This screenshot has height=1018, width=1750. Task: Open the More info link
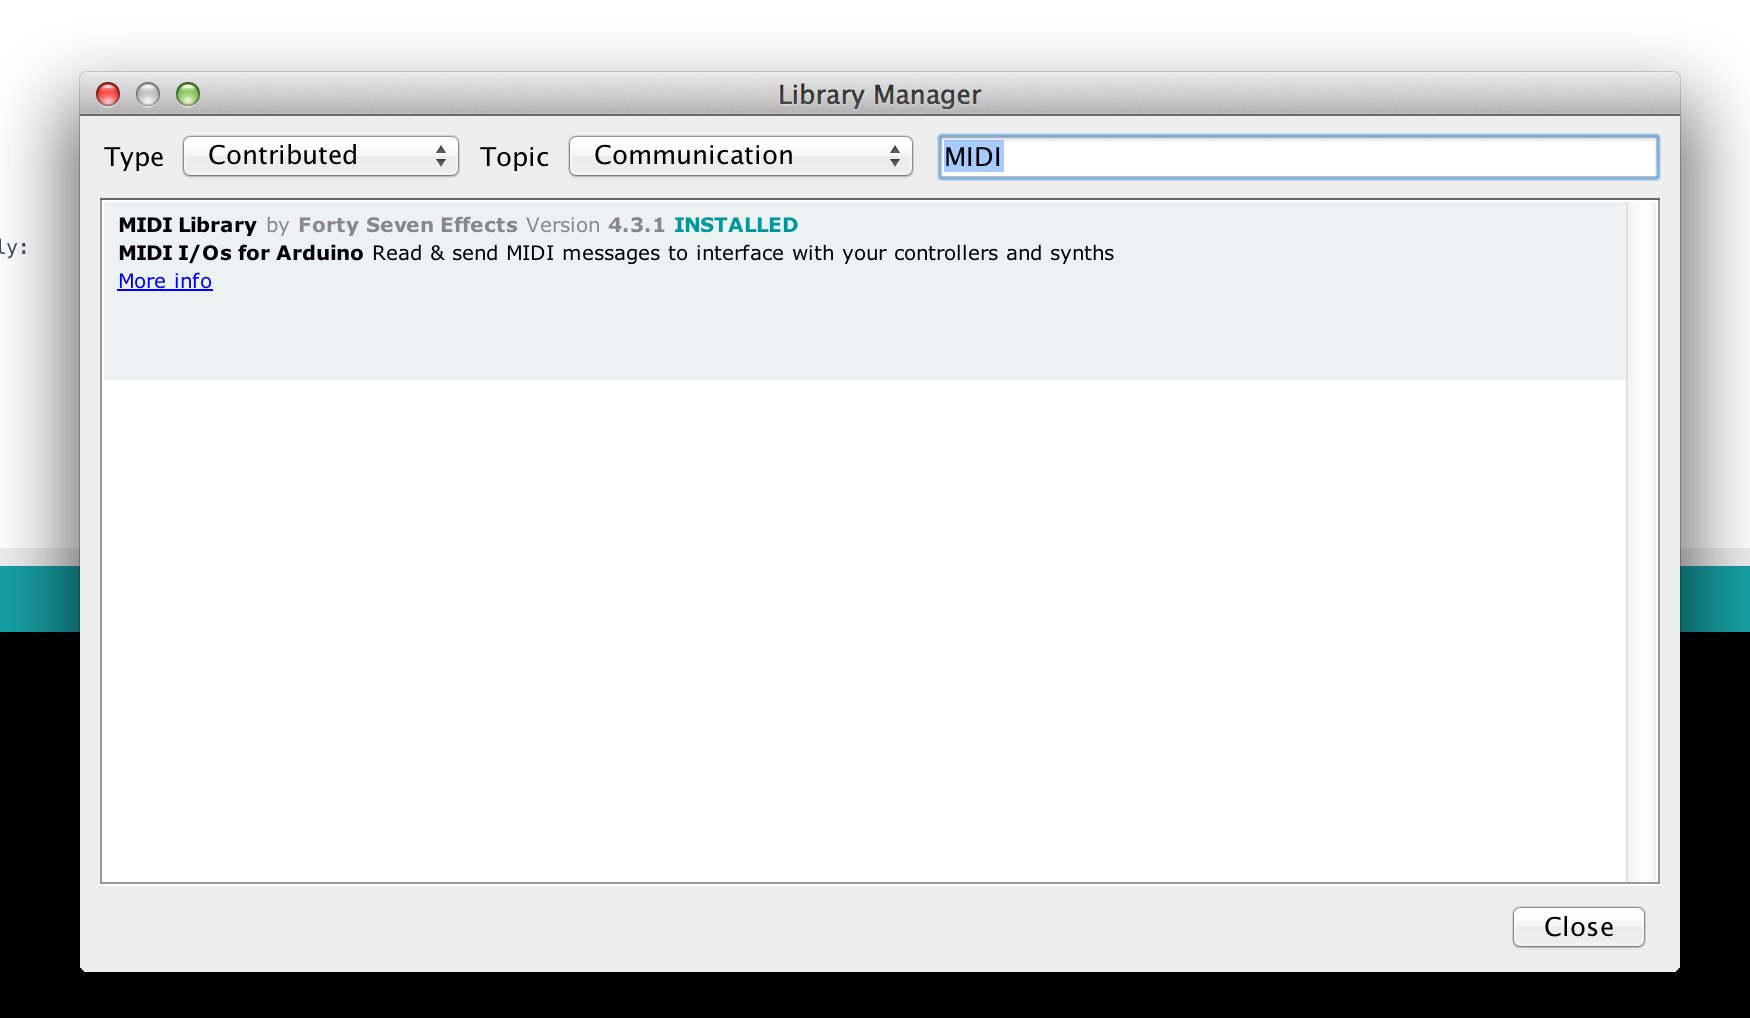(165, 281)
